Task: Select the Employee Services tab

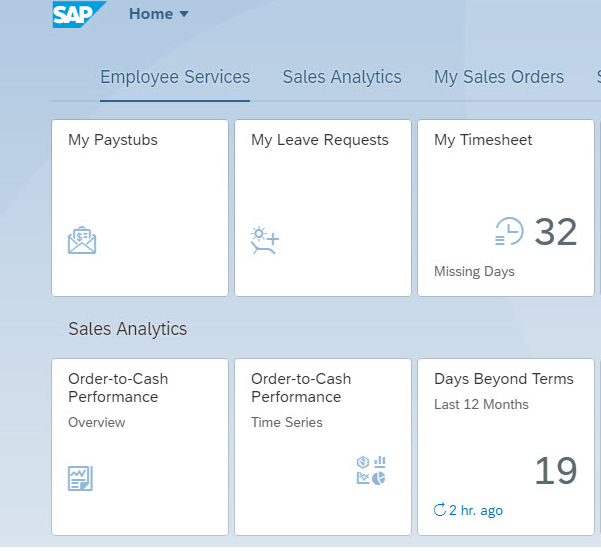Action: click(x=175, y=77)
